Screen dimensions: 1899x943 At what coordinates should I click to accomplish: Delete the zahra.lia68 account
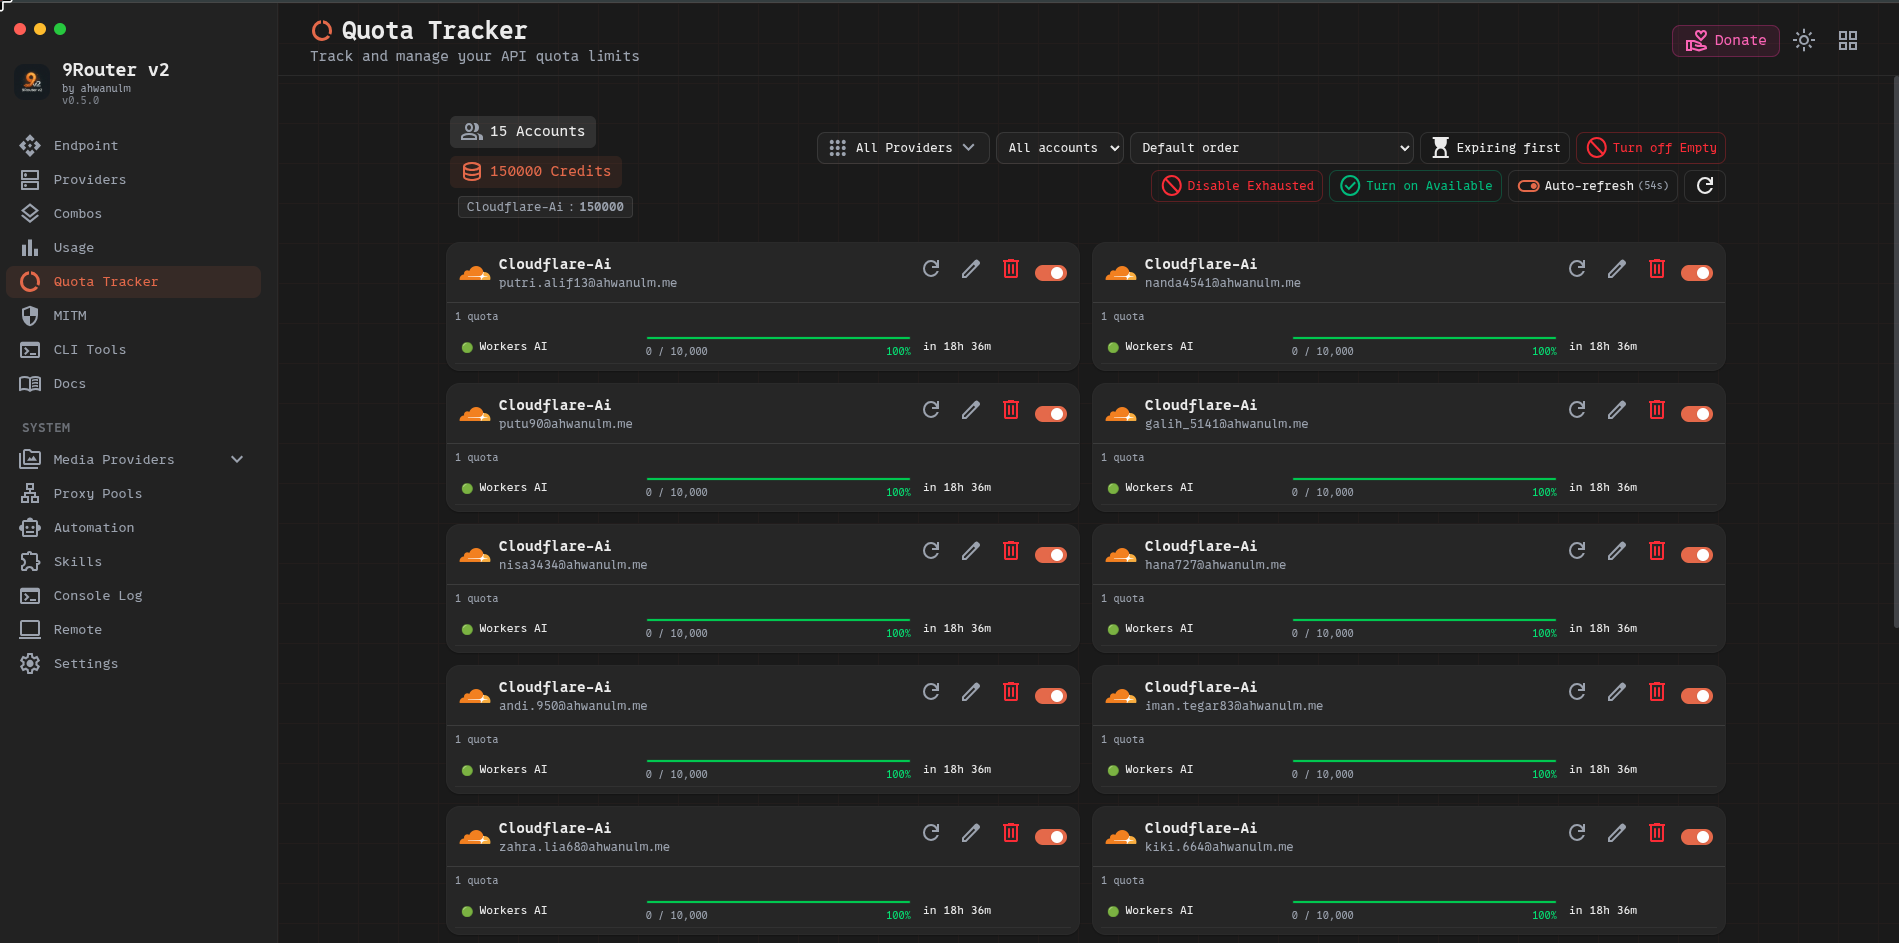pyautogui.click(x=1011, y=833)
